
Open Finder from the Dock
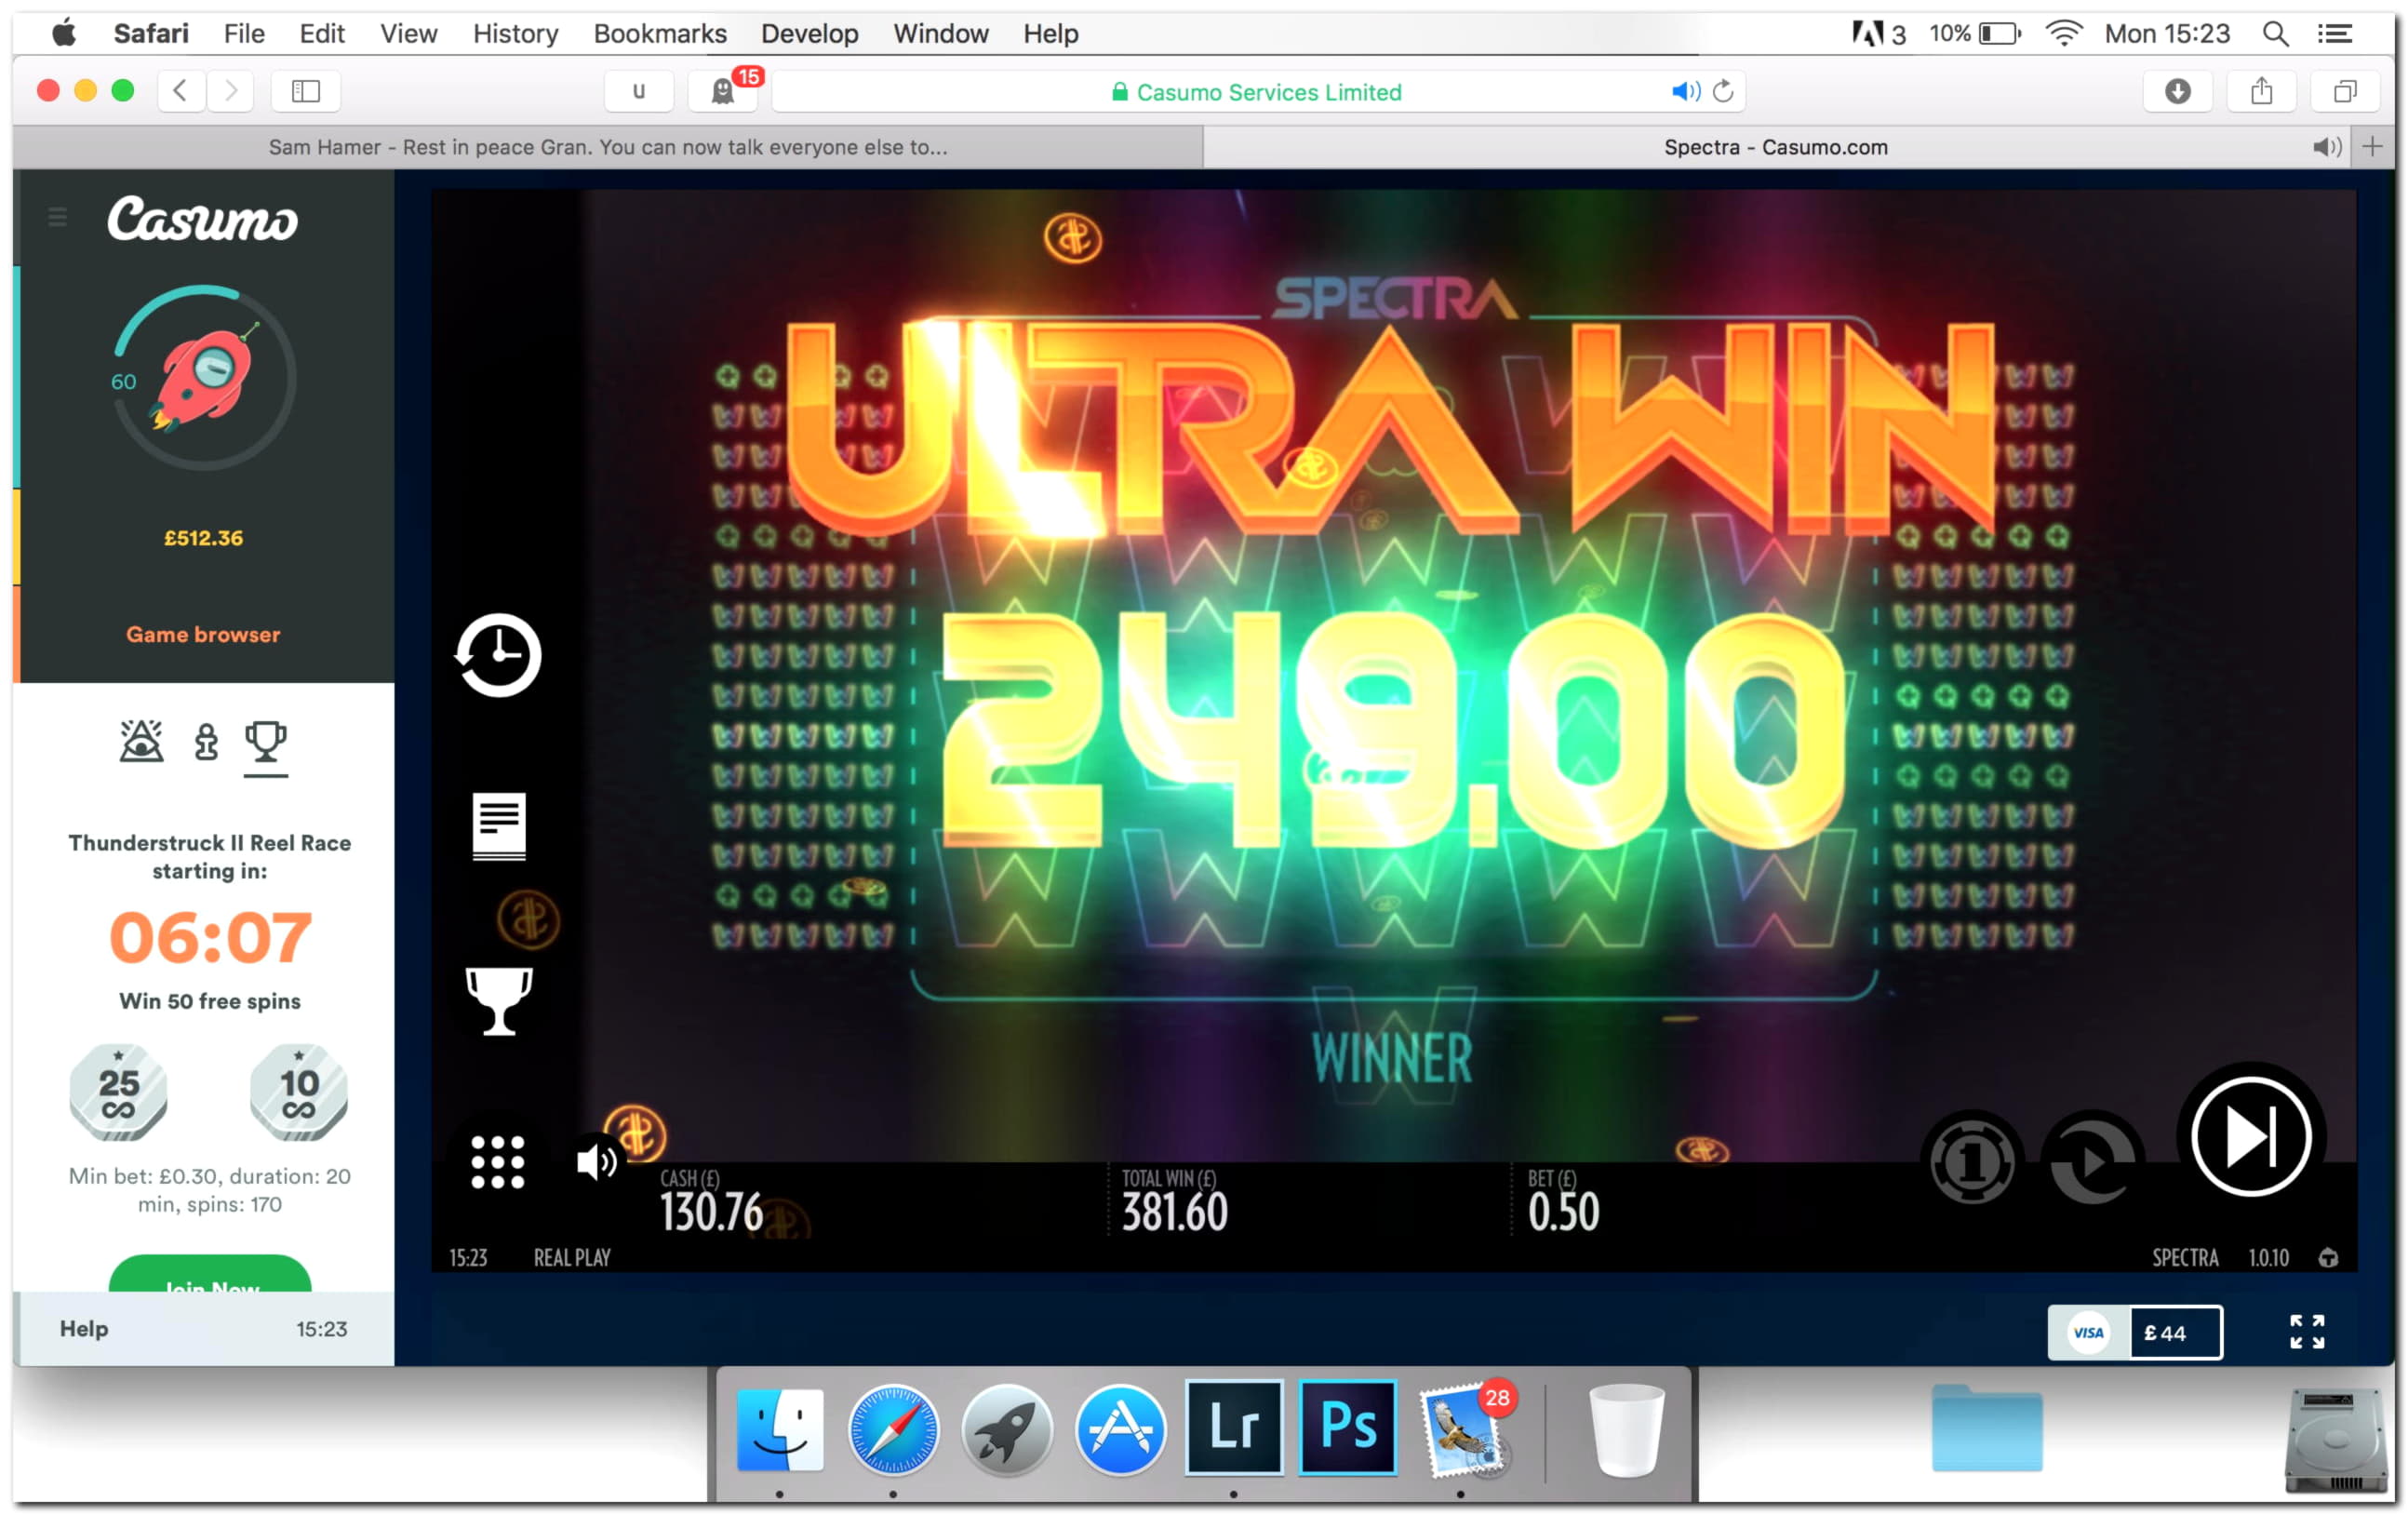780,1428
